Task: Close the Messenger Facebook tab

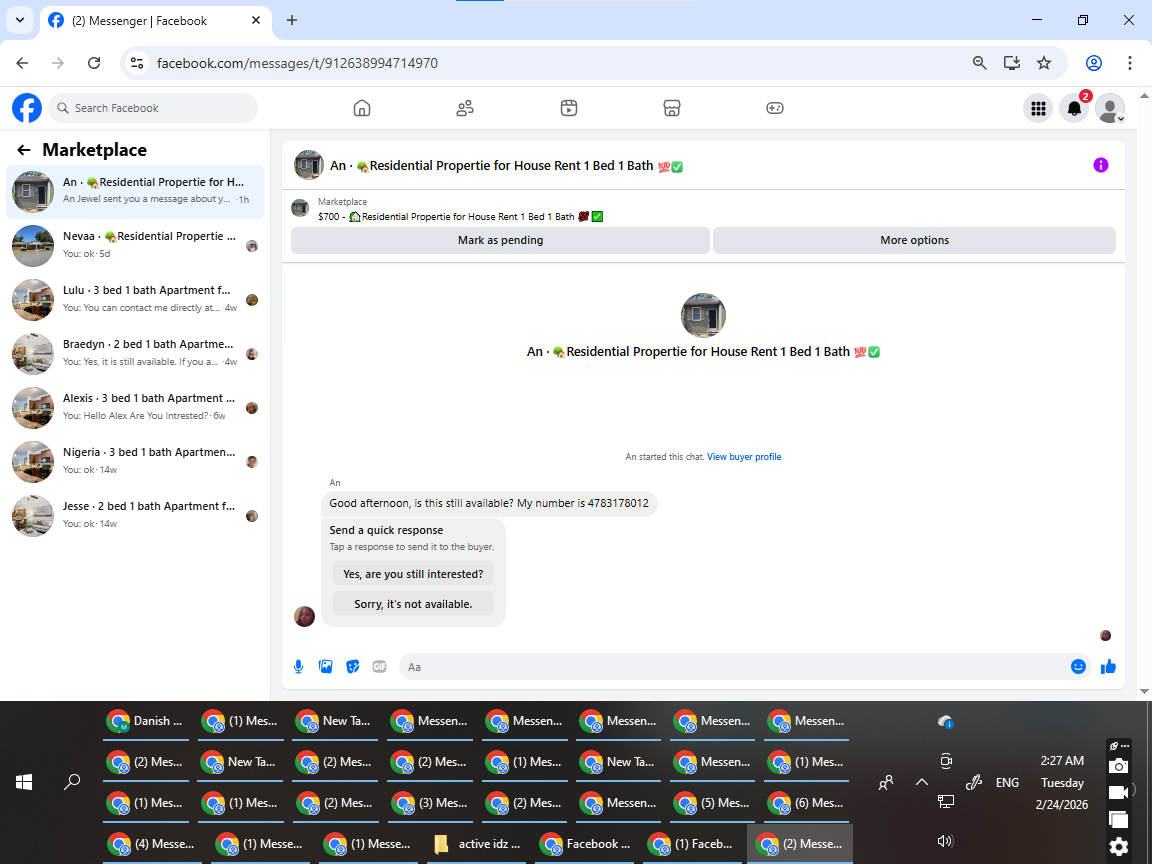Action: pyautogui.click(x=256, y=21)
